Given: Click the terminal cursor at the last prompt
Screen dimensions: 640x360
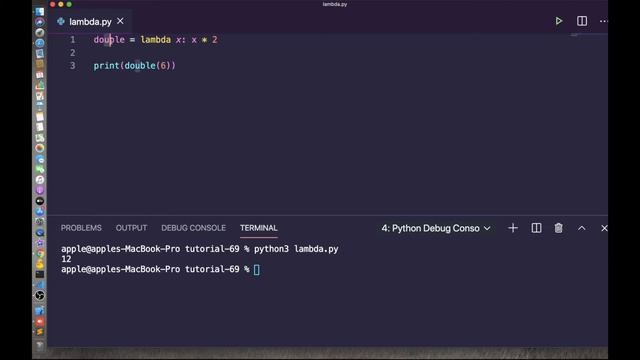Looking at the screenshot, I should pos(256,269).
